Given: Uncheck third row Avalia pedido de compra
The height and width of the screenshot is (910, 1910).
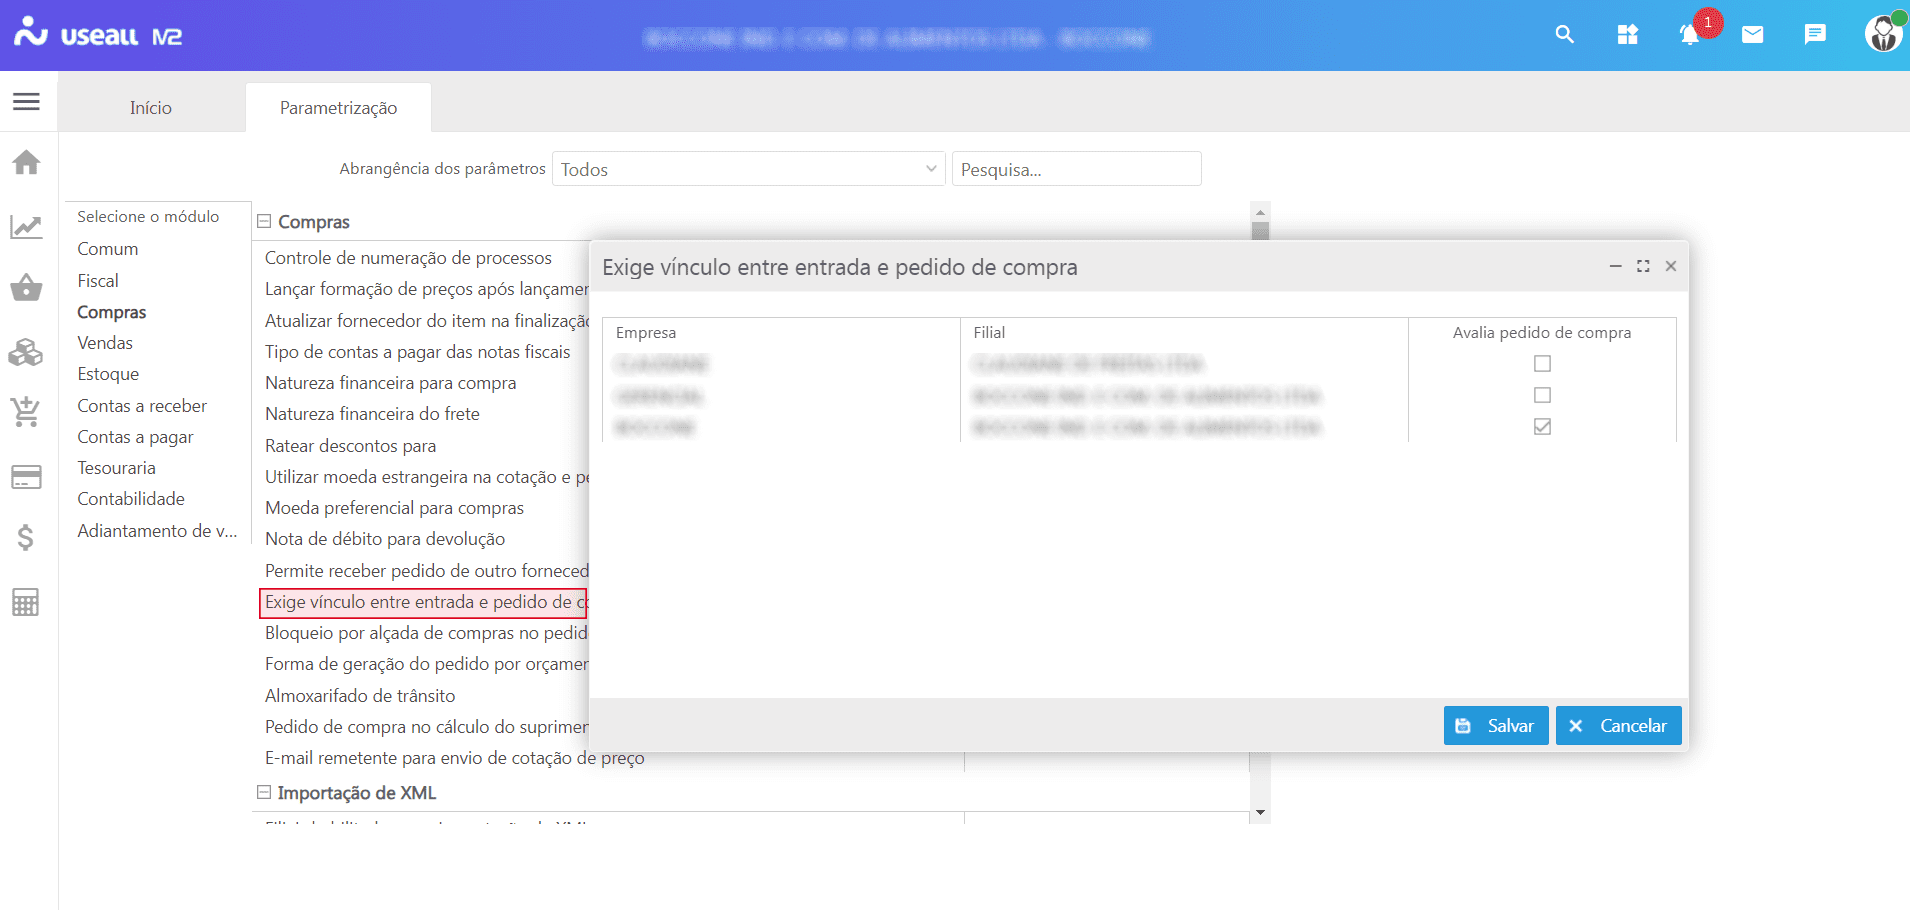Looking at the screenshot, I should 1542,427.
